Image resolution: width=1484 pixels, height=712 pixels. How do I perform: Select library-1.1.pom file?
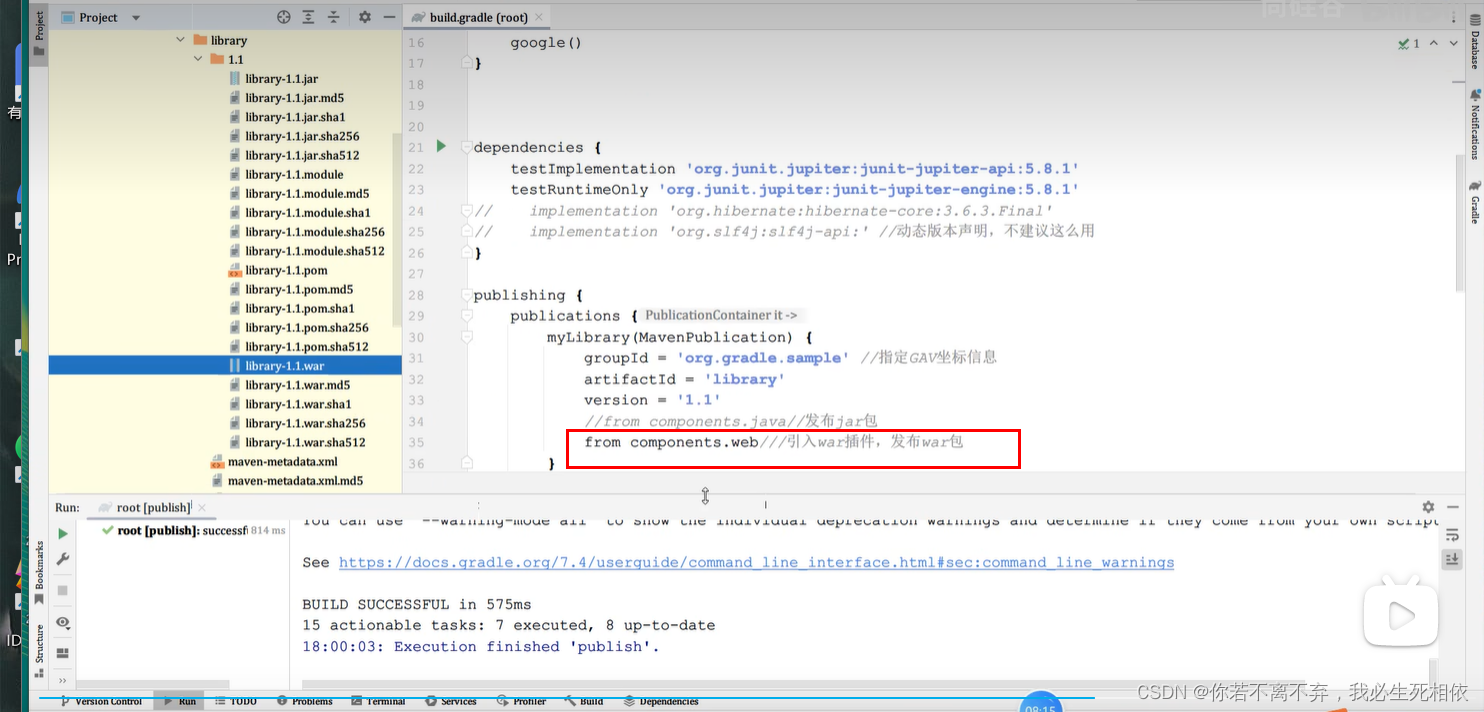tap(286, 270)
